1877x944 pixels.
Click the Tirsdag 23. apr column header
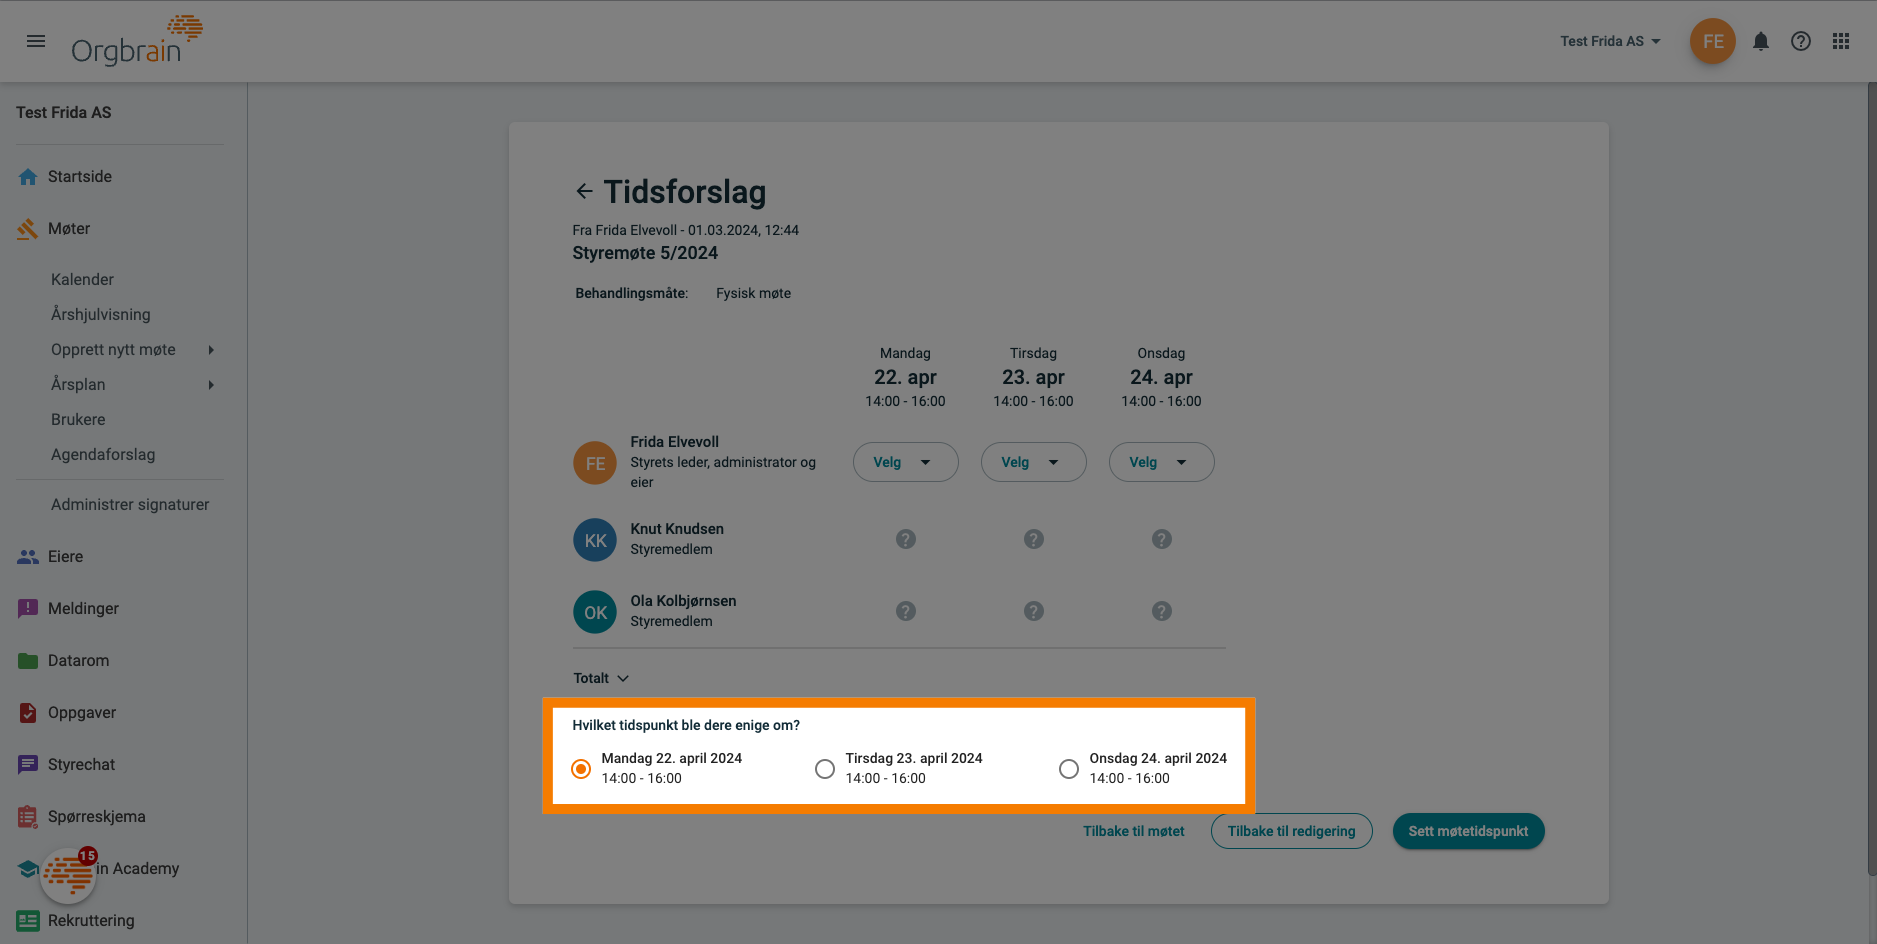pos(1034,377)
